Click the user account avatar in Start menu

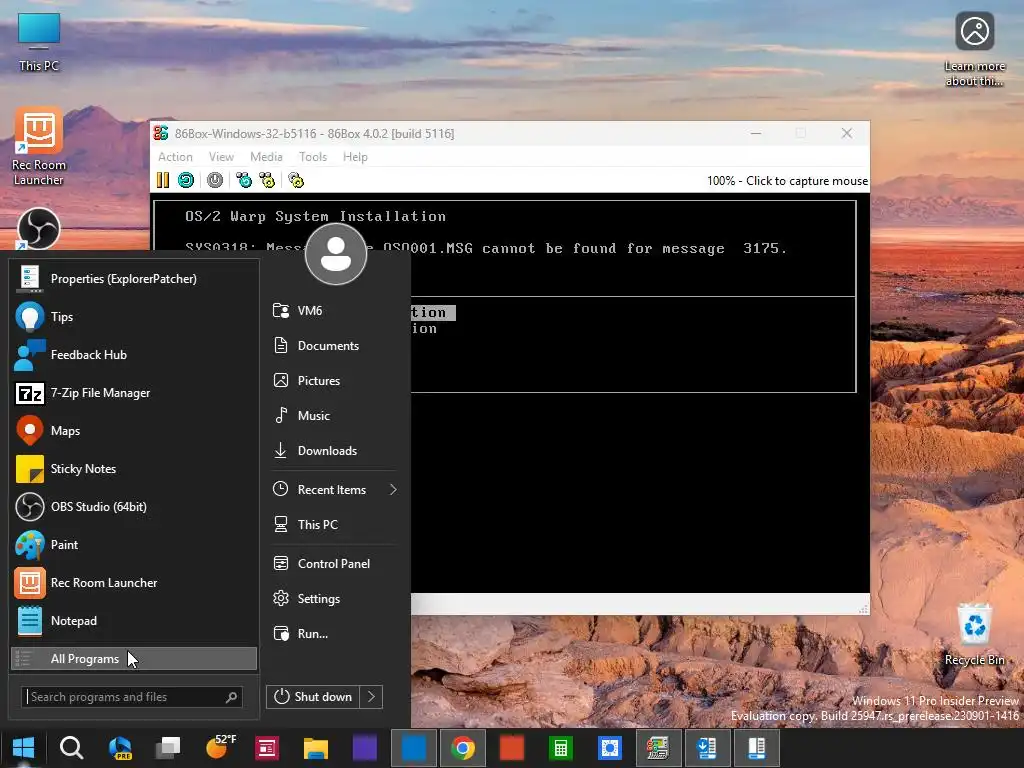336,254
